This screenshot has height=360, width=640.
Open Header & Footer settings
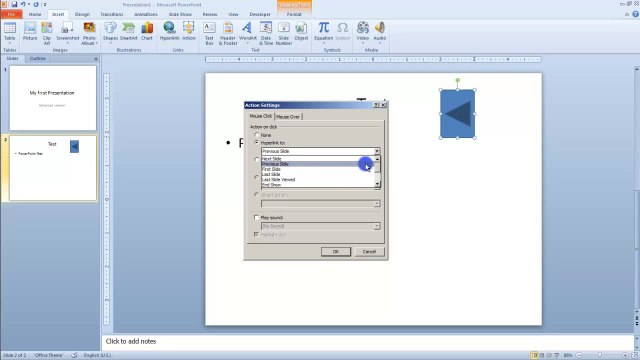point(228,33)
